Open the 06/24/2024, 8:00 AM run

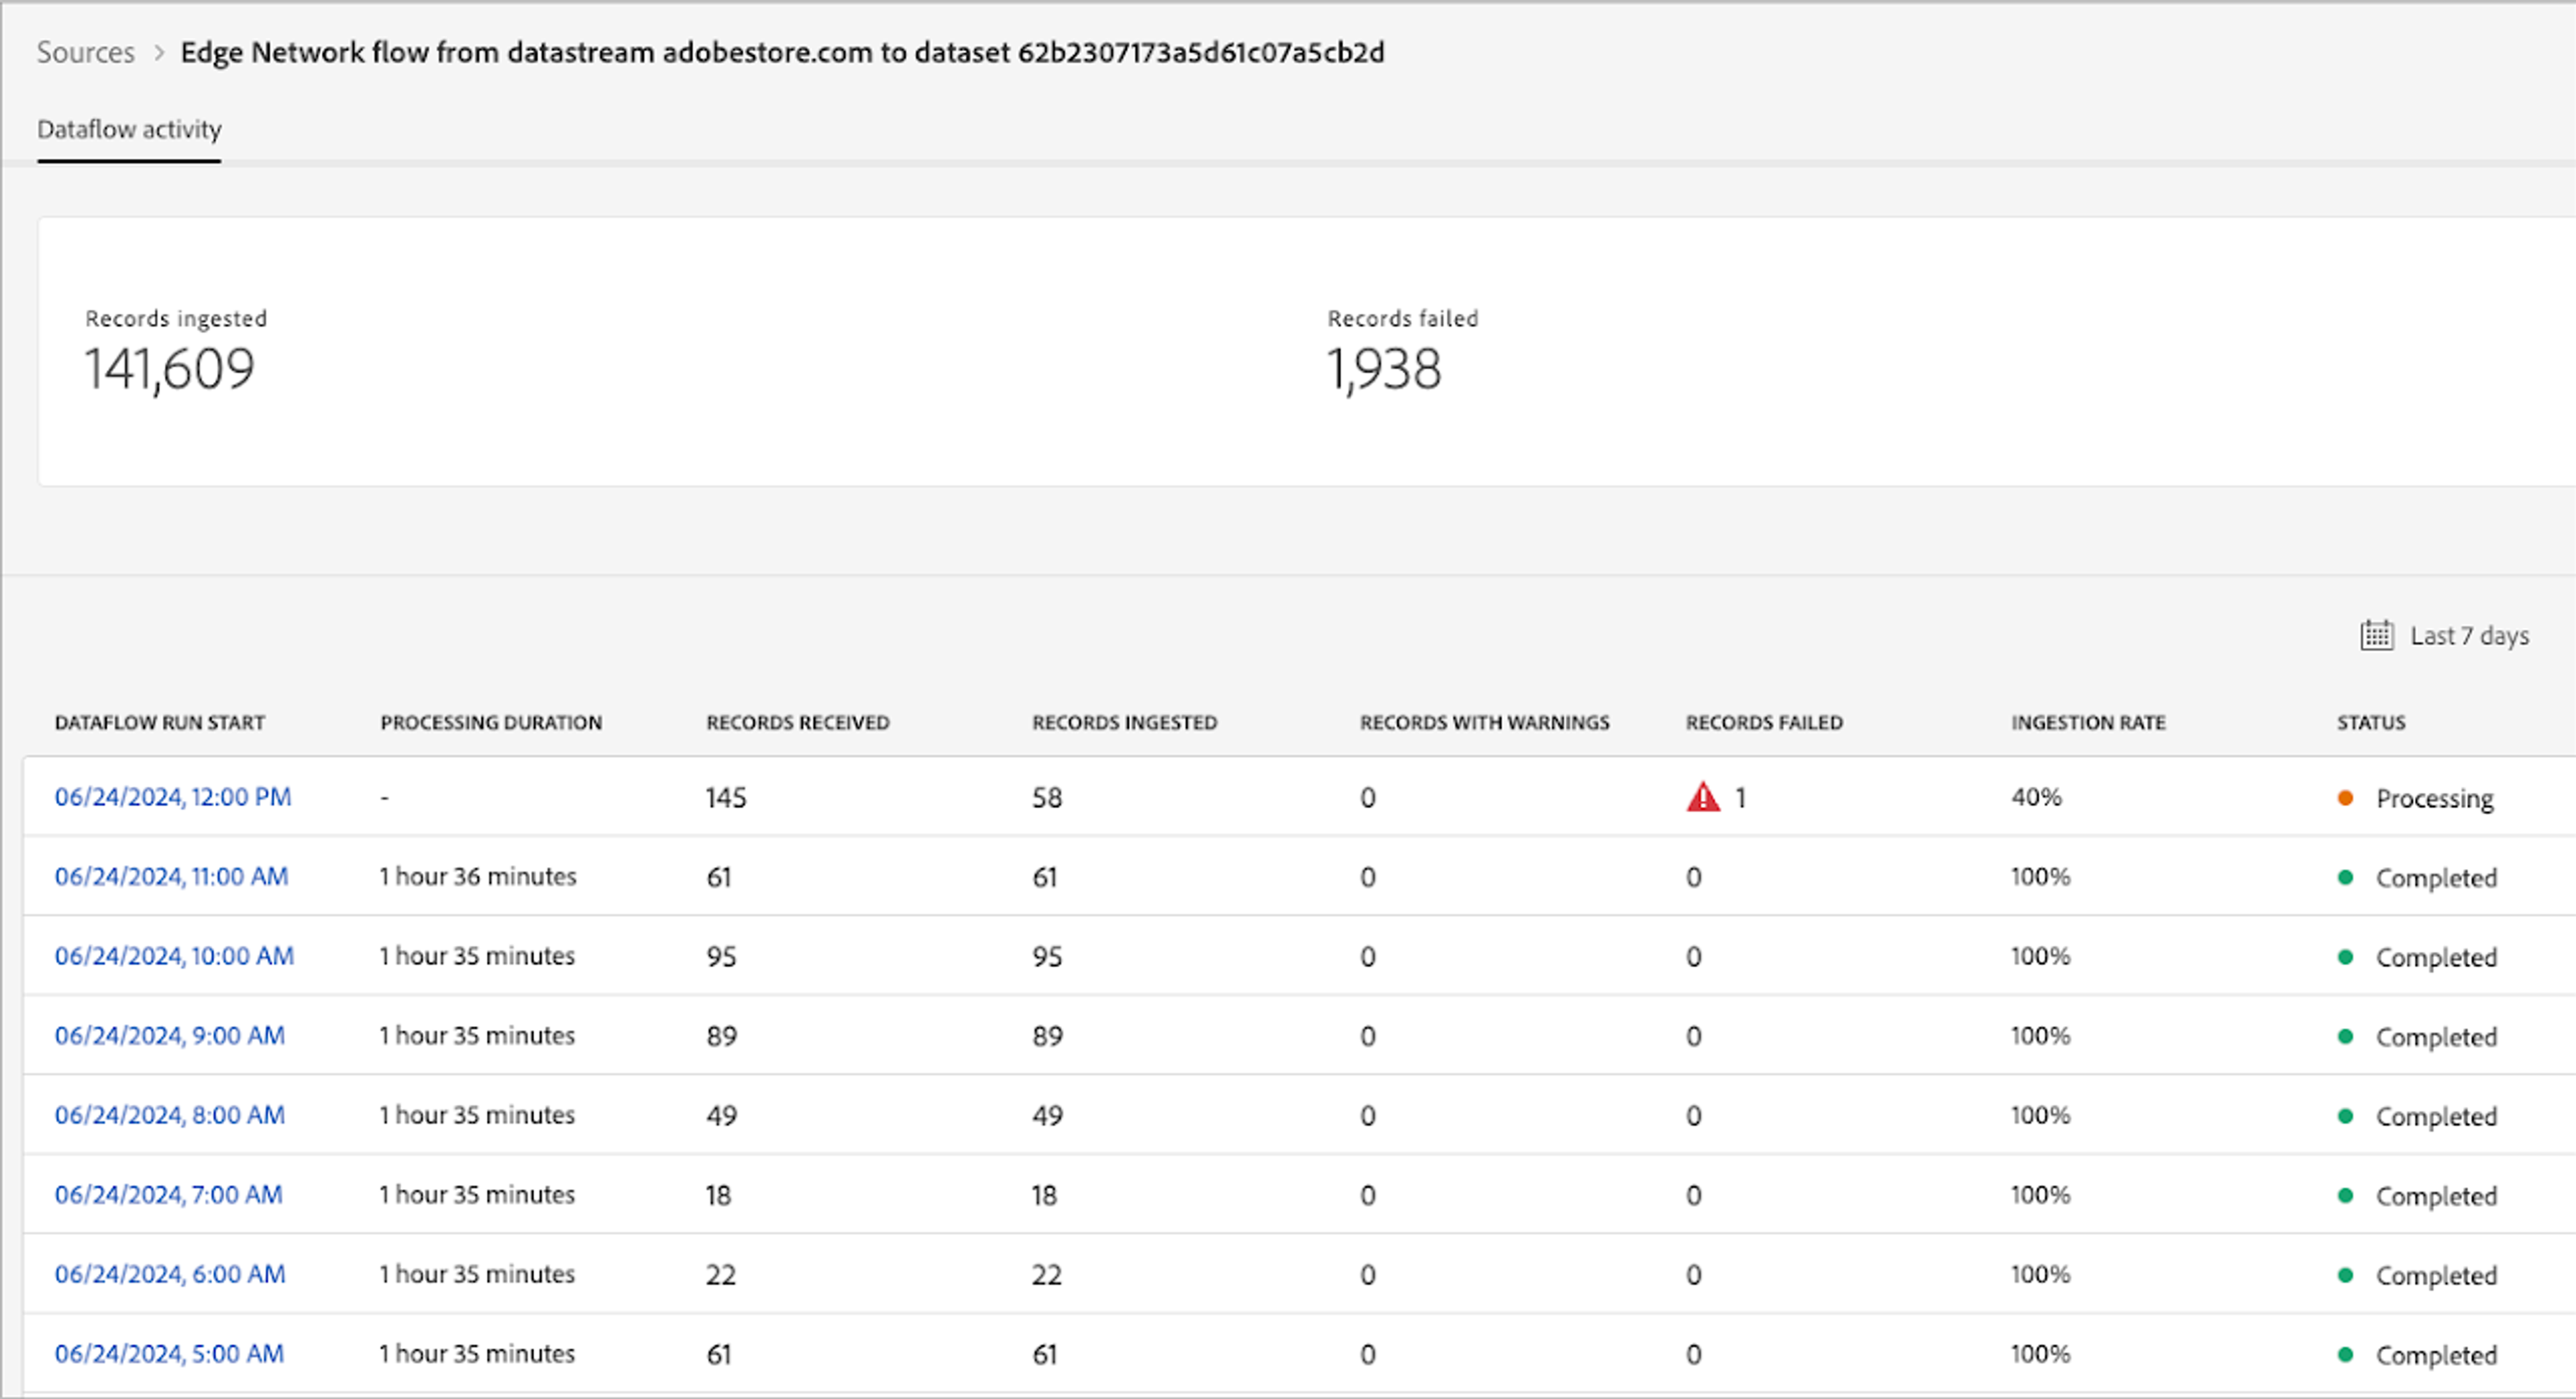169,1115
